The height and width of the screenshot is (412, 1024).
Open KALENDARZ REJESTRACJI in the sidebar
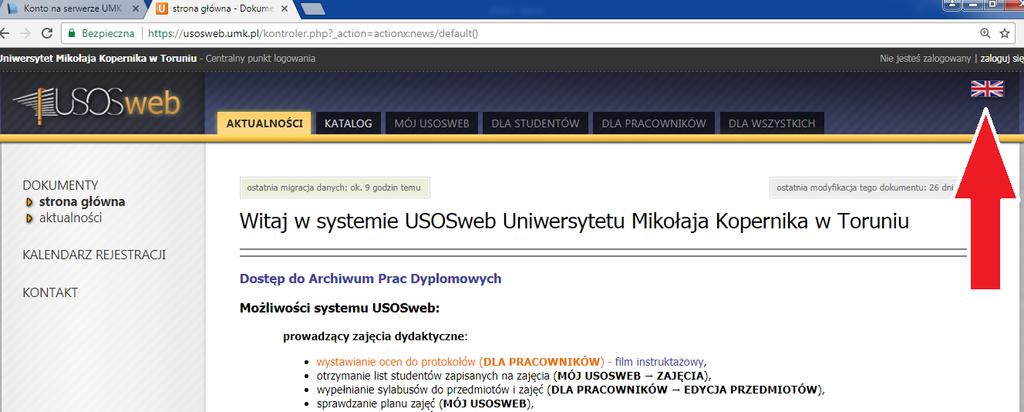pyautogui.click(x=94, y=255)
